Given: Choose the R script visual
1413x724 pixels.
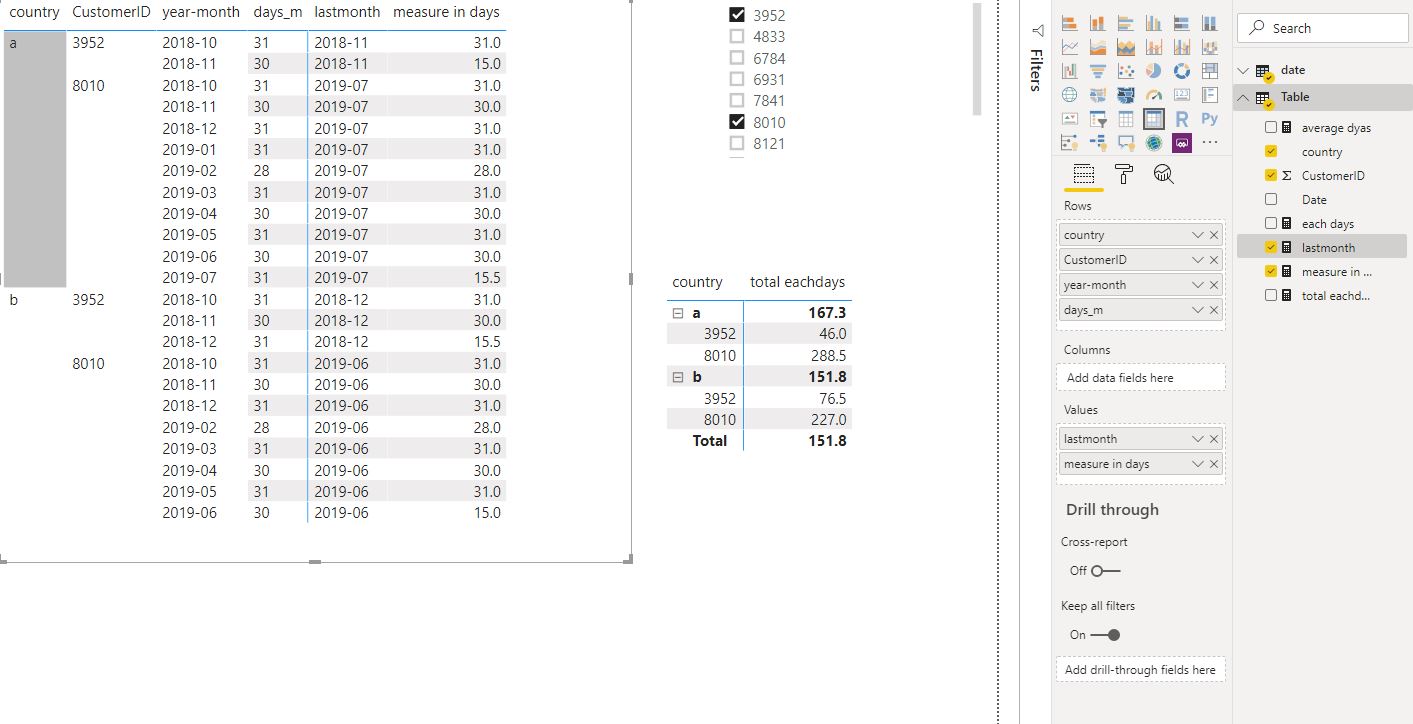Looking at the screenshot, I should tap(1182, 119).
